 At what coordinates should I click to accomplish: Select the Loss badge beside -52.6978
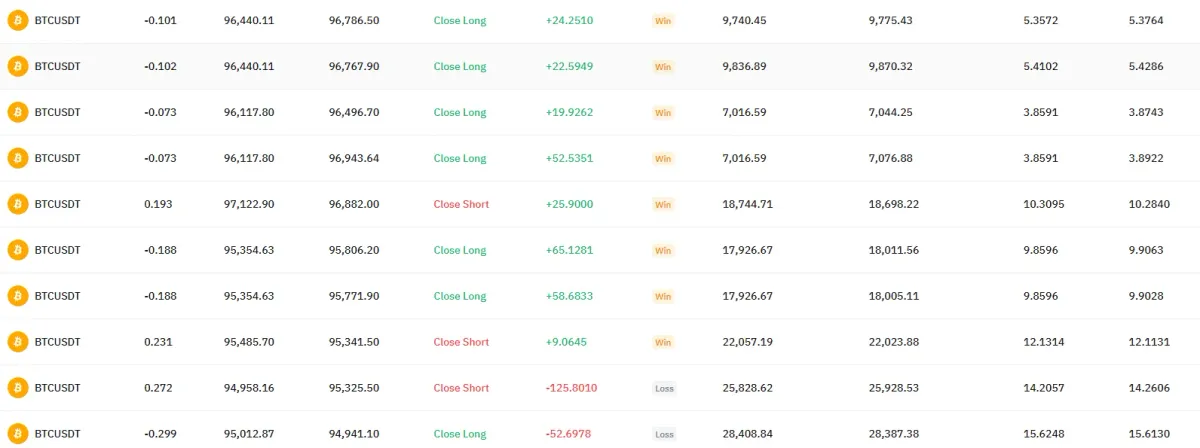pos(664,434)
